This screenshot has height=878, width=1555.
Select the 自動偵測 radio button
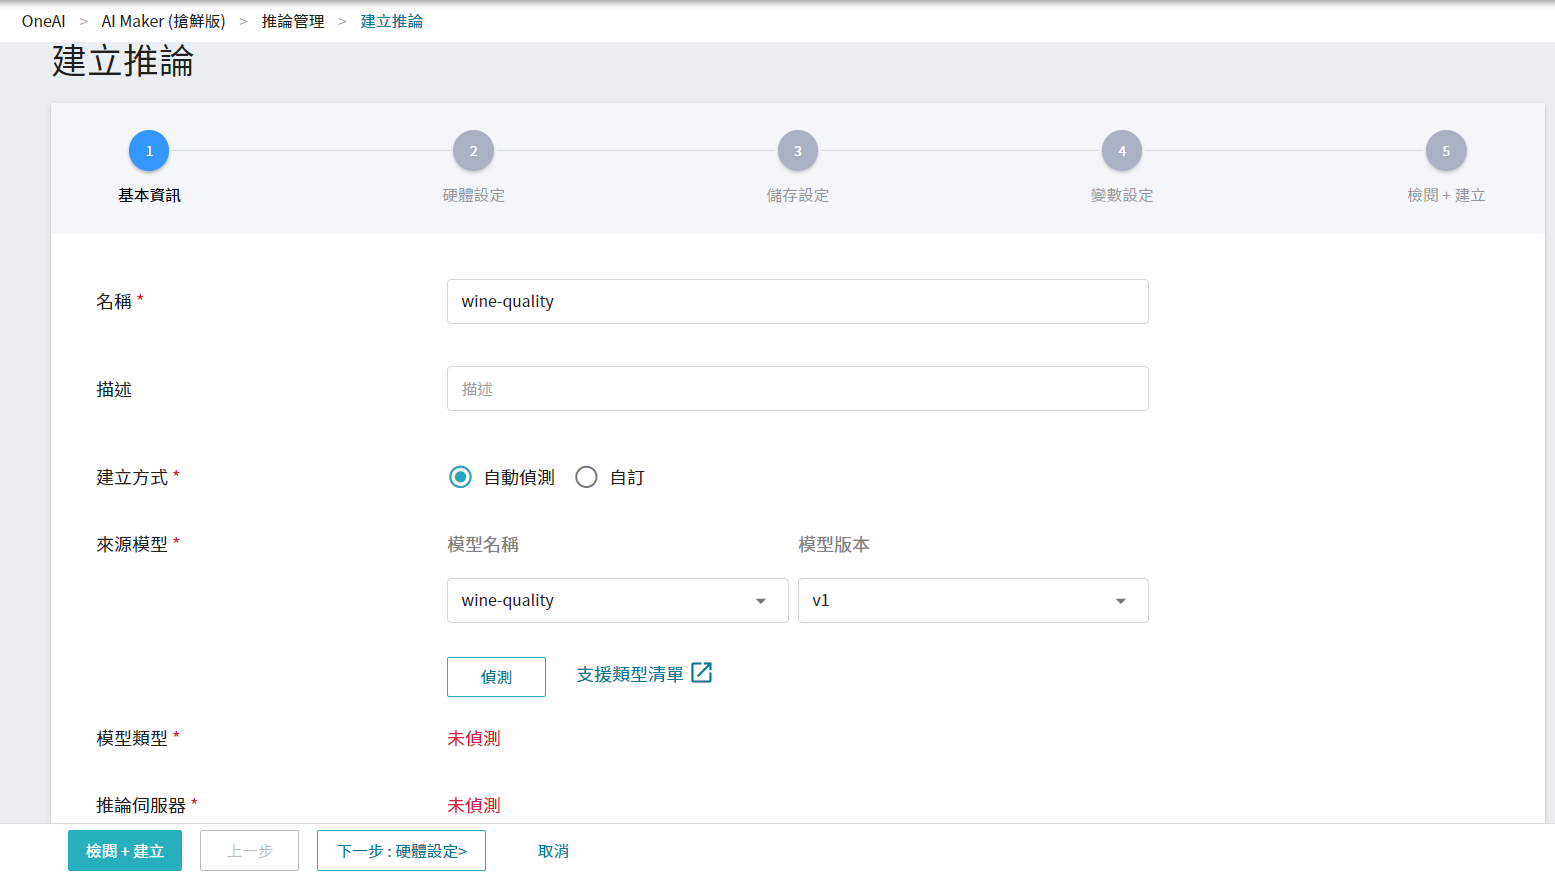pyautogui.click(x=460, y=477)
